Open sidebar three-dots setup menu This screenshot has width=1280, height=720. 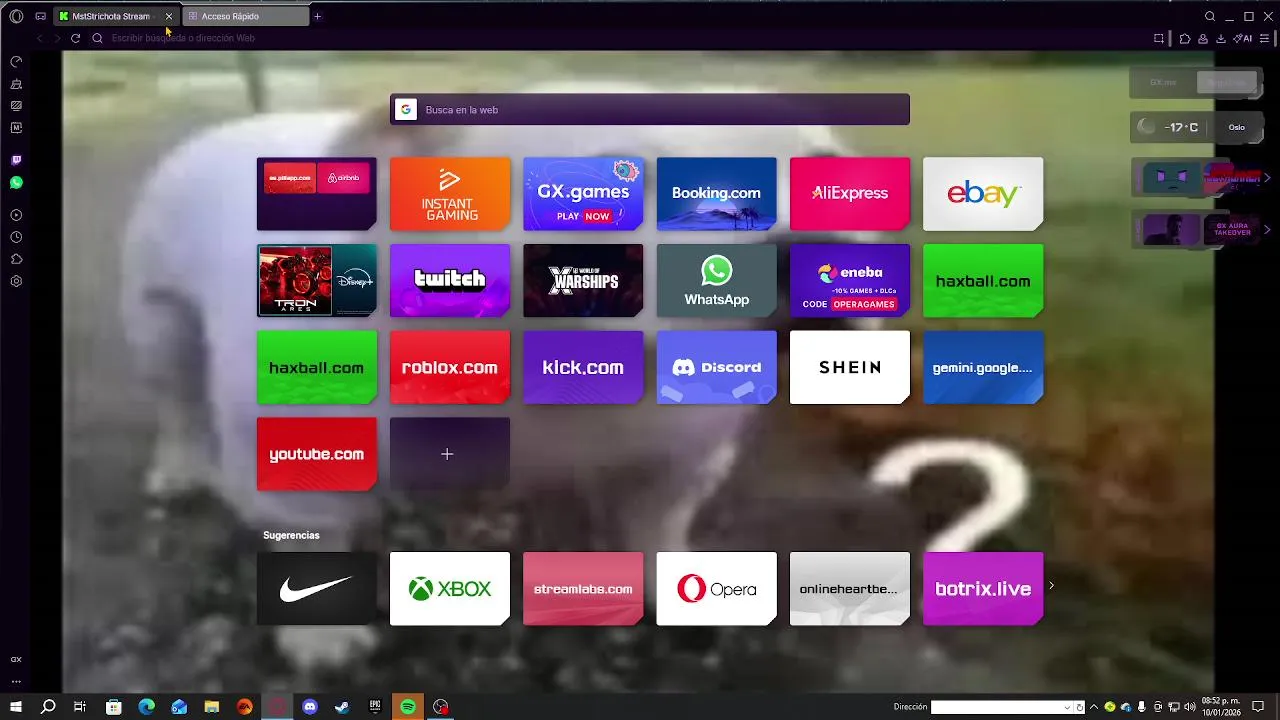pyautogui.click(x=16, y=681)
